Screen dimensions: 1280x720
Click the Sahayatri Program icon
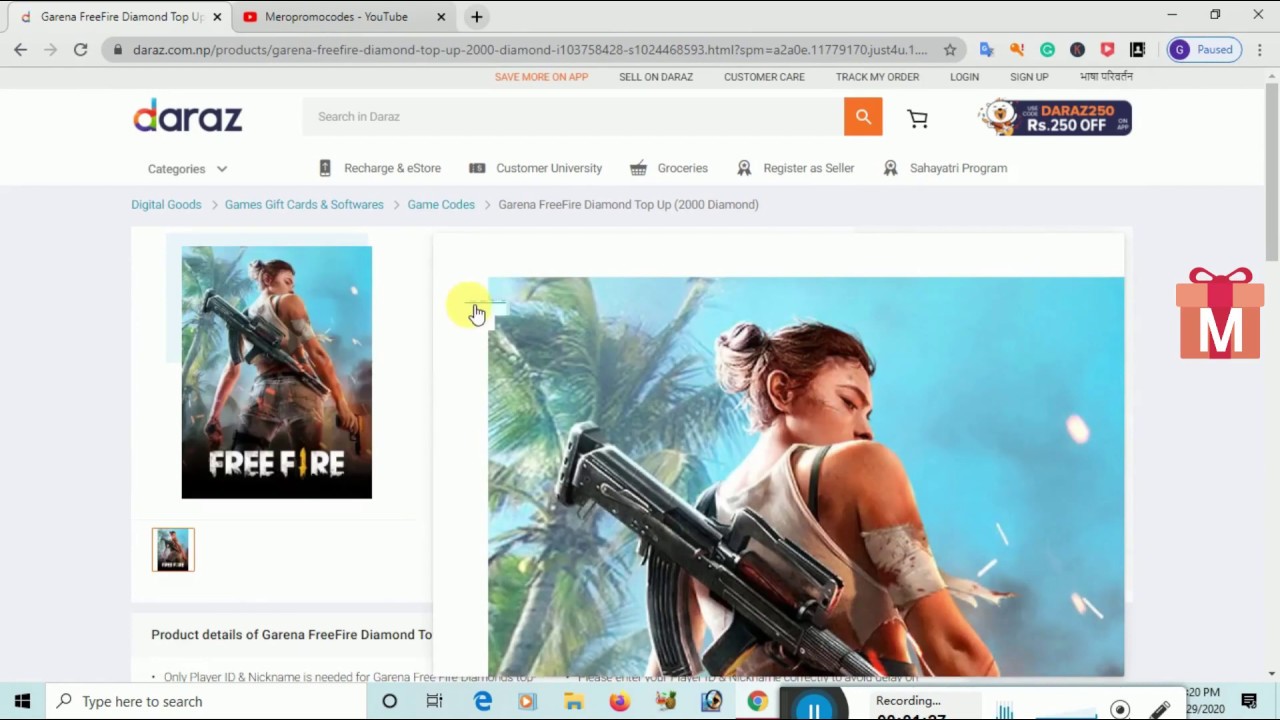(890, 168)
